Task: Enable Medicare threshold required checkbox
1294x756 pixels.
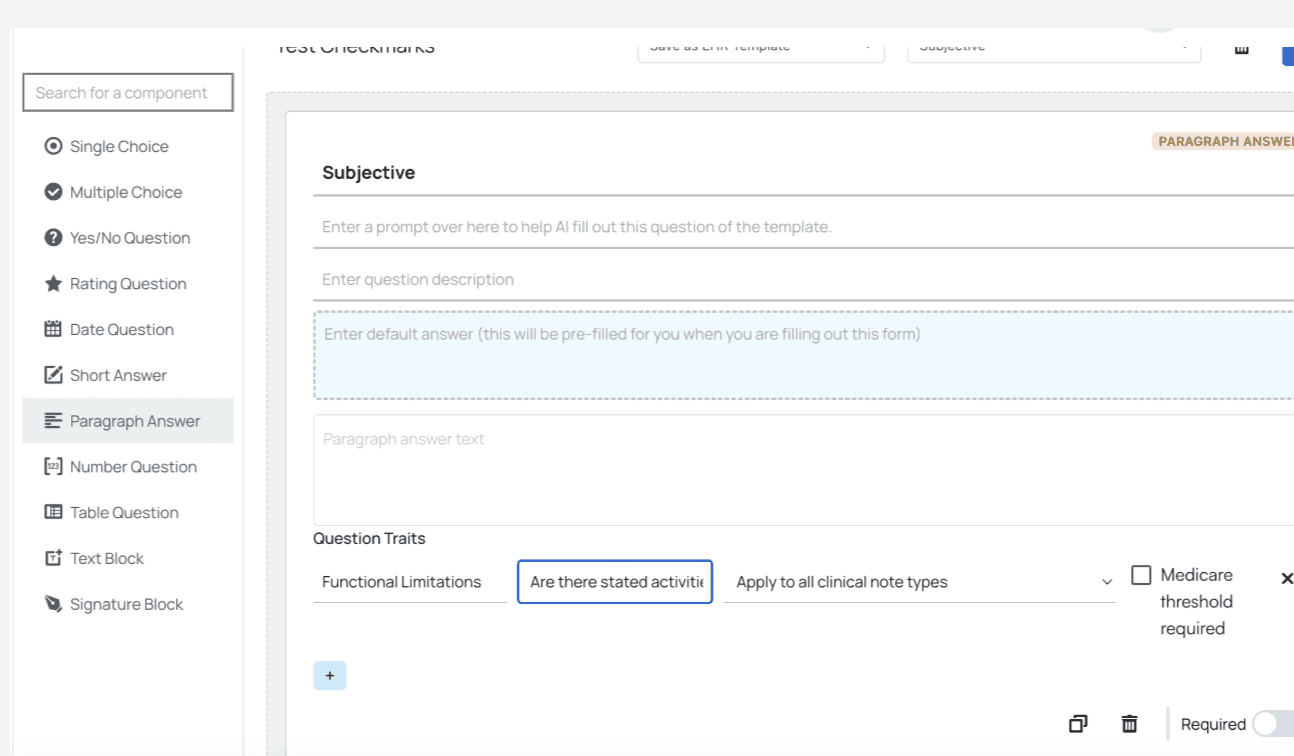Action: point(1141,575)
